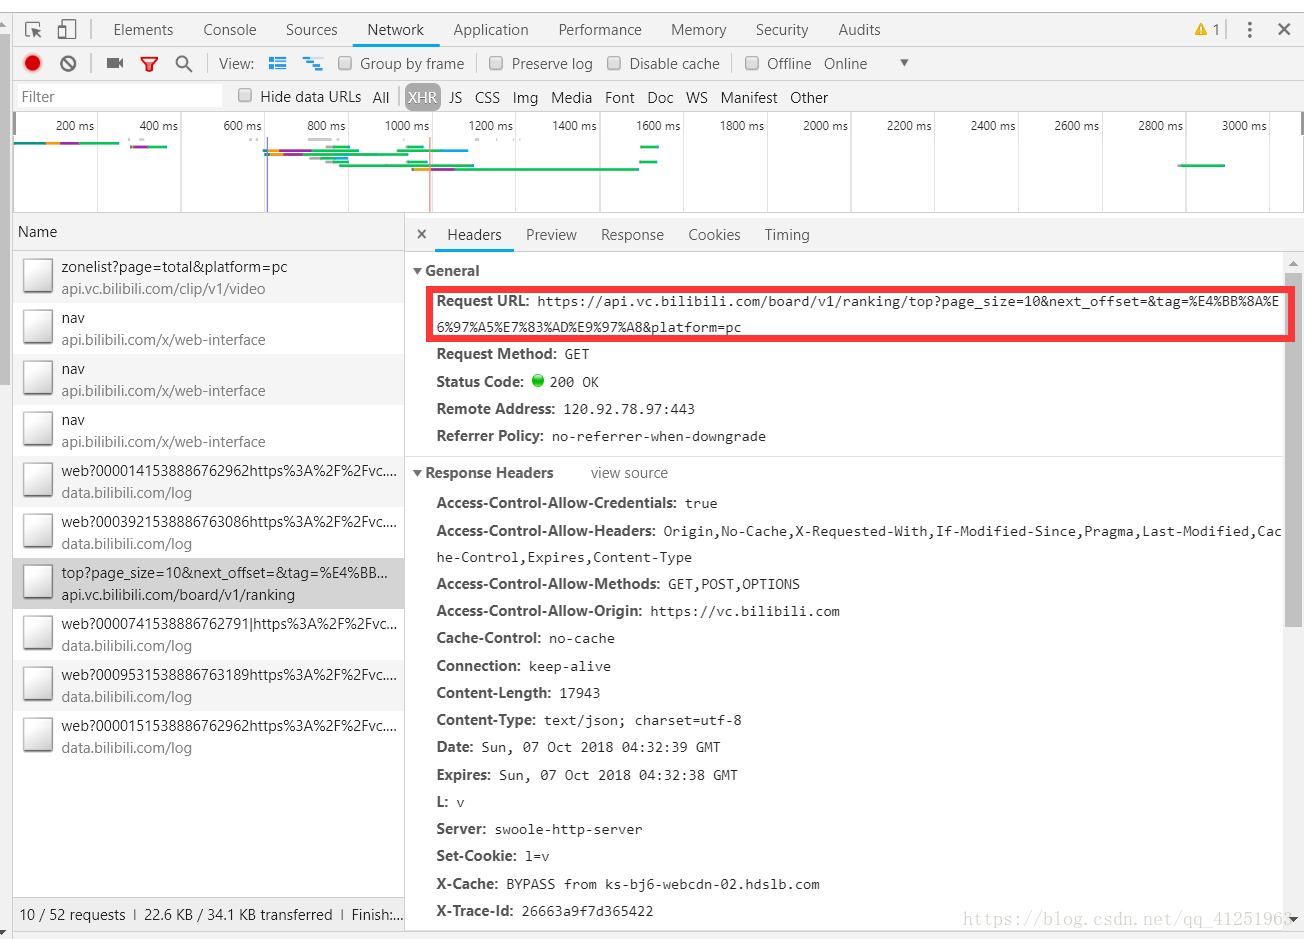Image resolution: width=1304 pixels, height=939 pixels.
Task: Filter requests by CSS
Action: pos(487,97)
